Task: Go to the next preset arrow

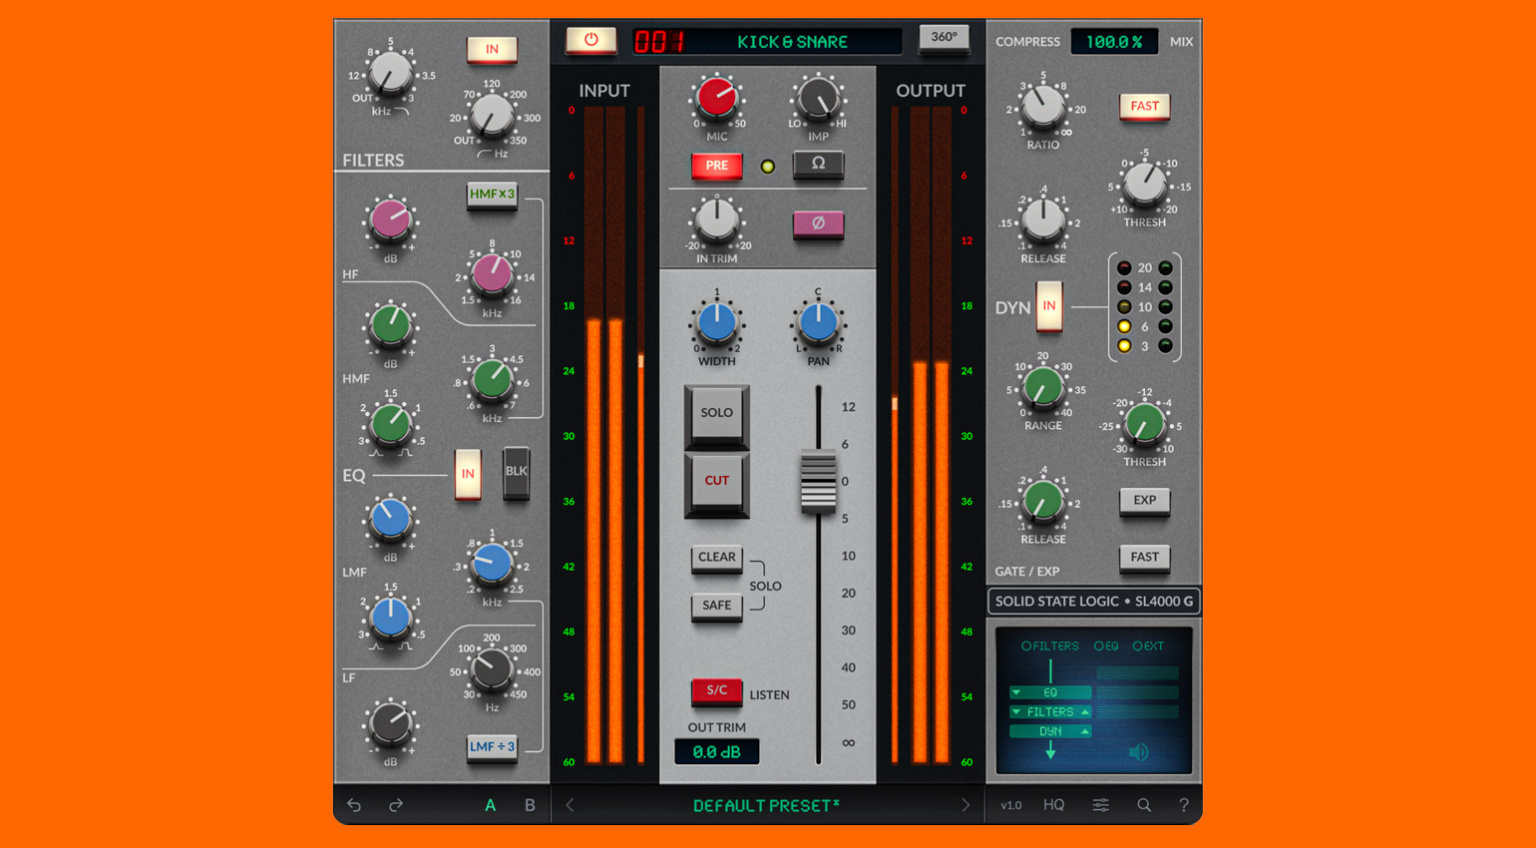Action: point(965,805)
